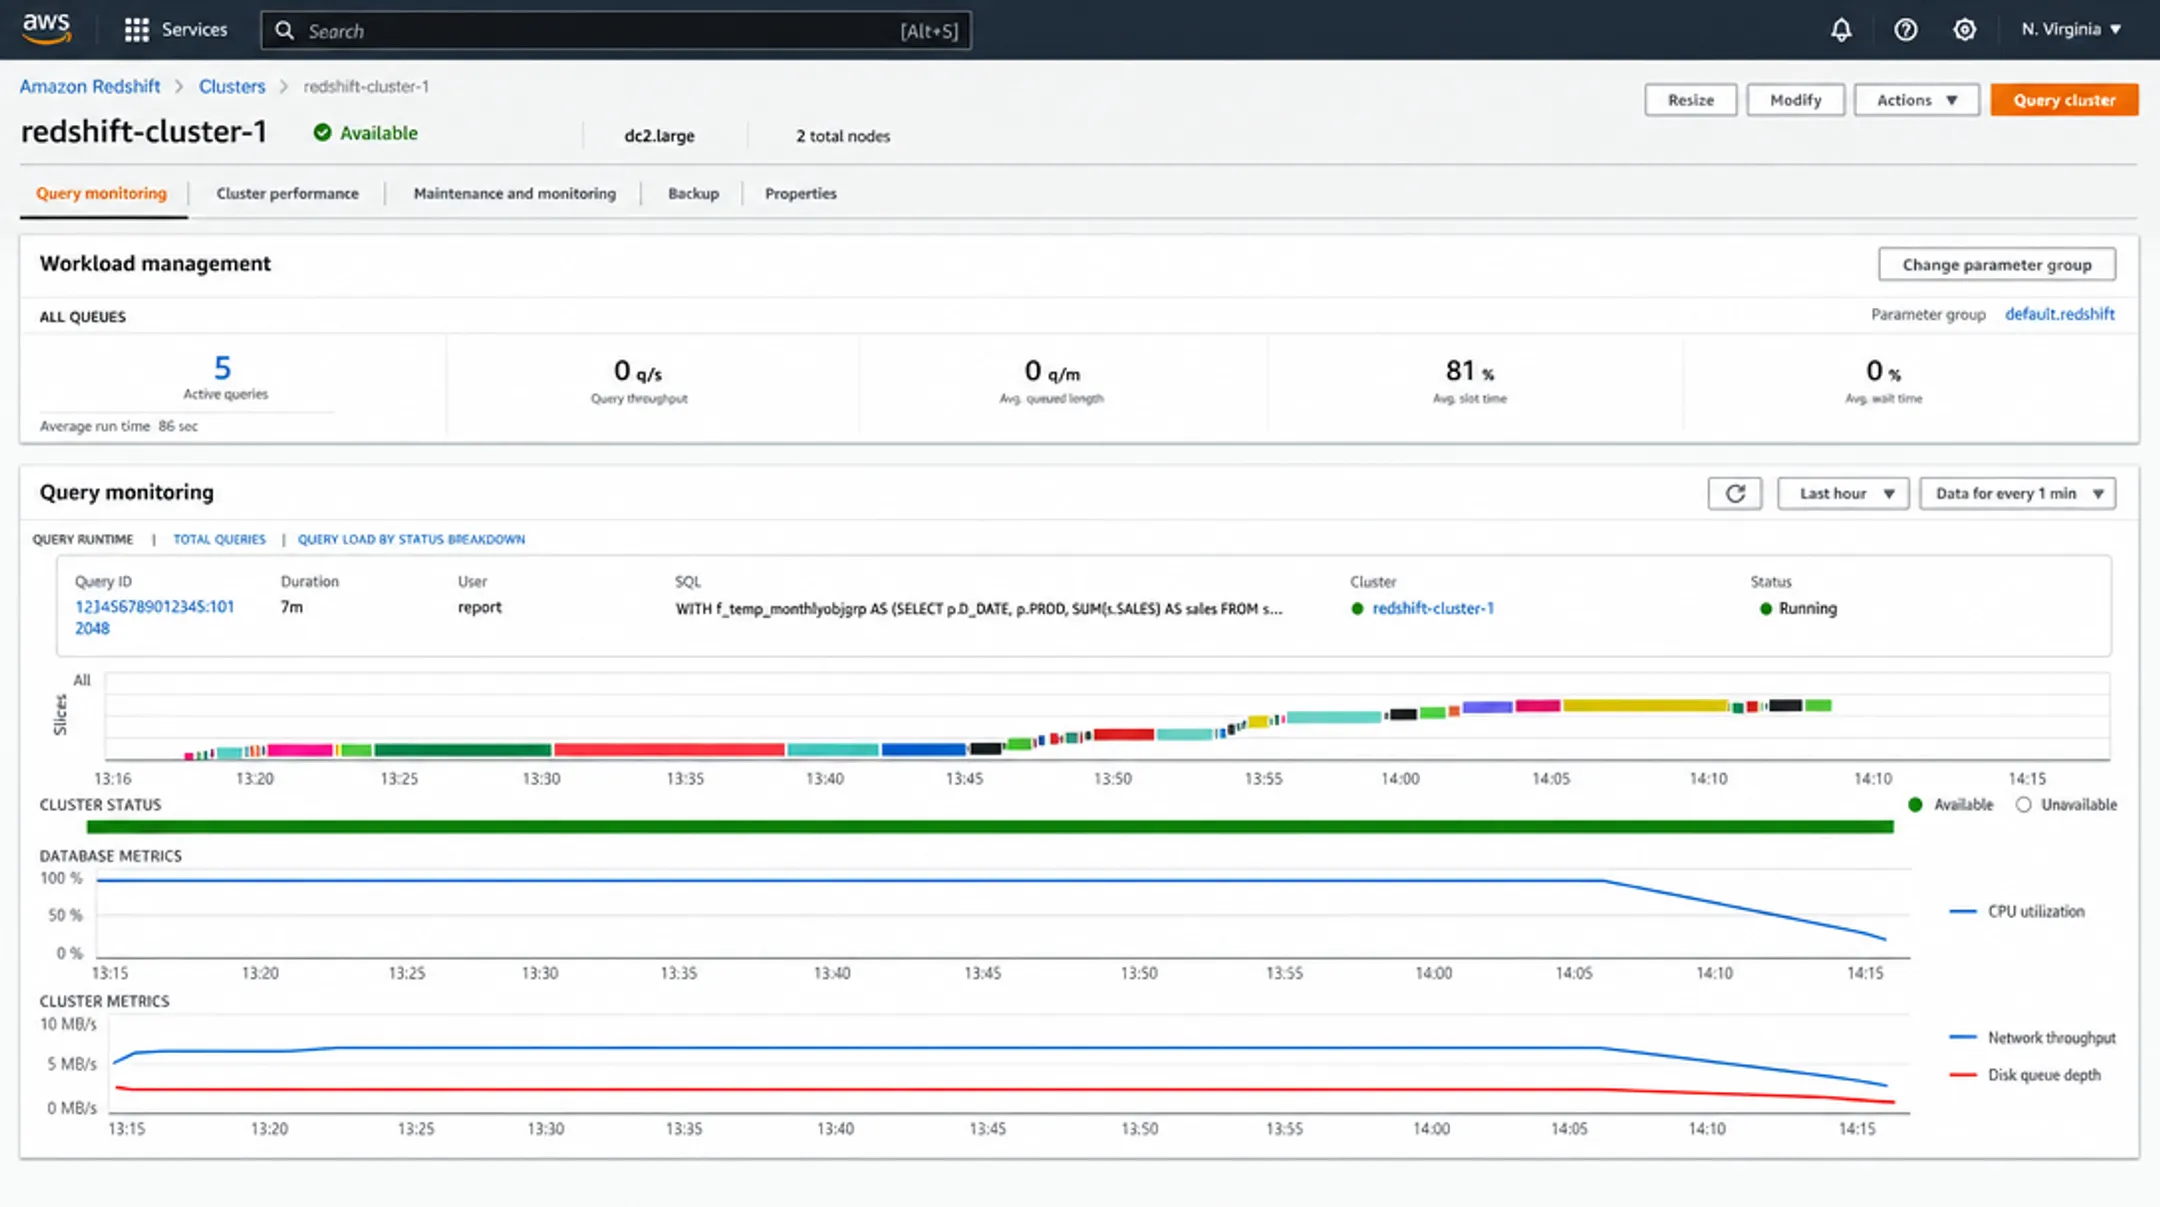The image size is (2160, 1207).
Task: Go to Amazon Redshift breadcrumb link
Action: [90, 86]
